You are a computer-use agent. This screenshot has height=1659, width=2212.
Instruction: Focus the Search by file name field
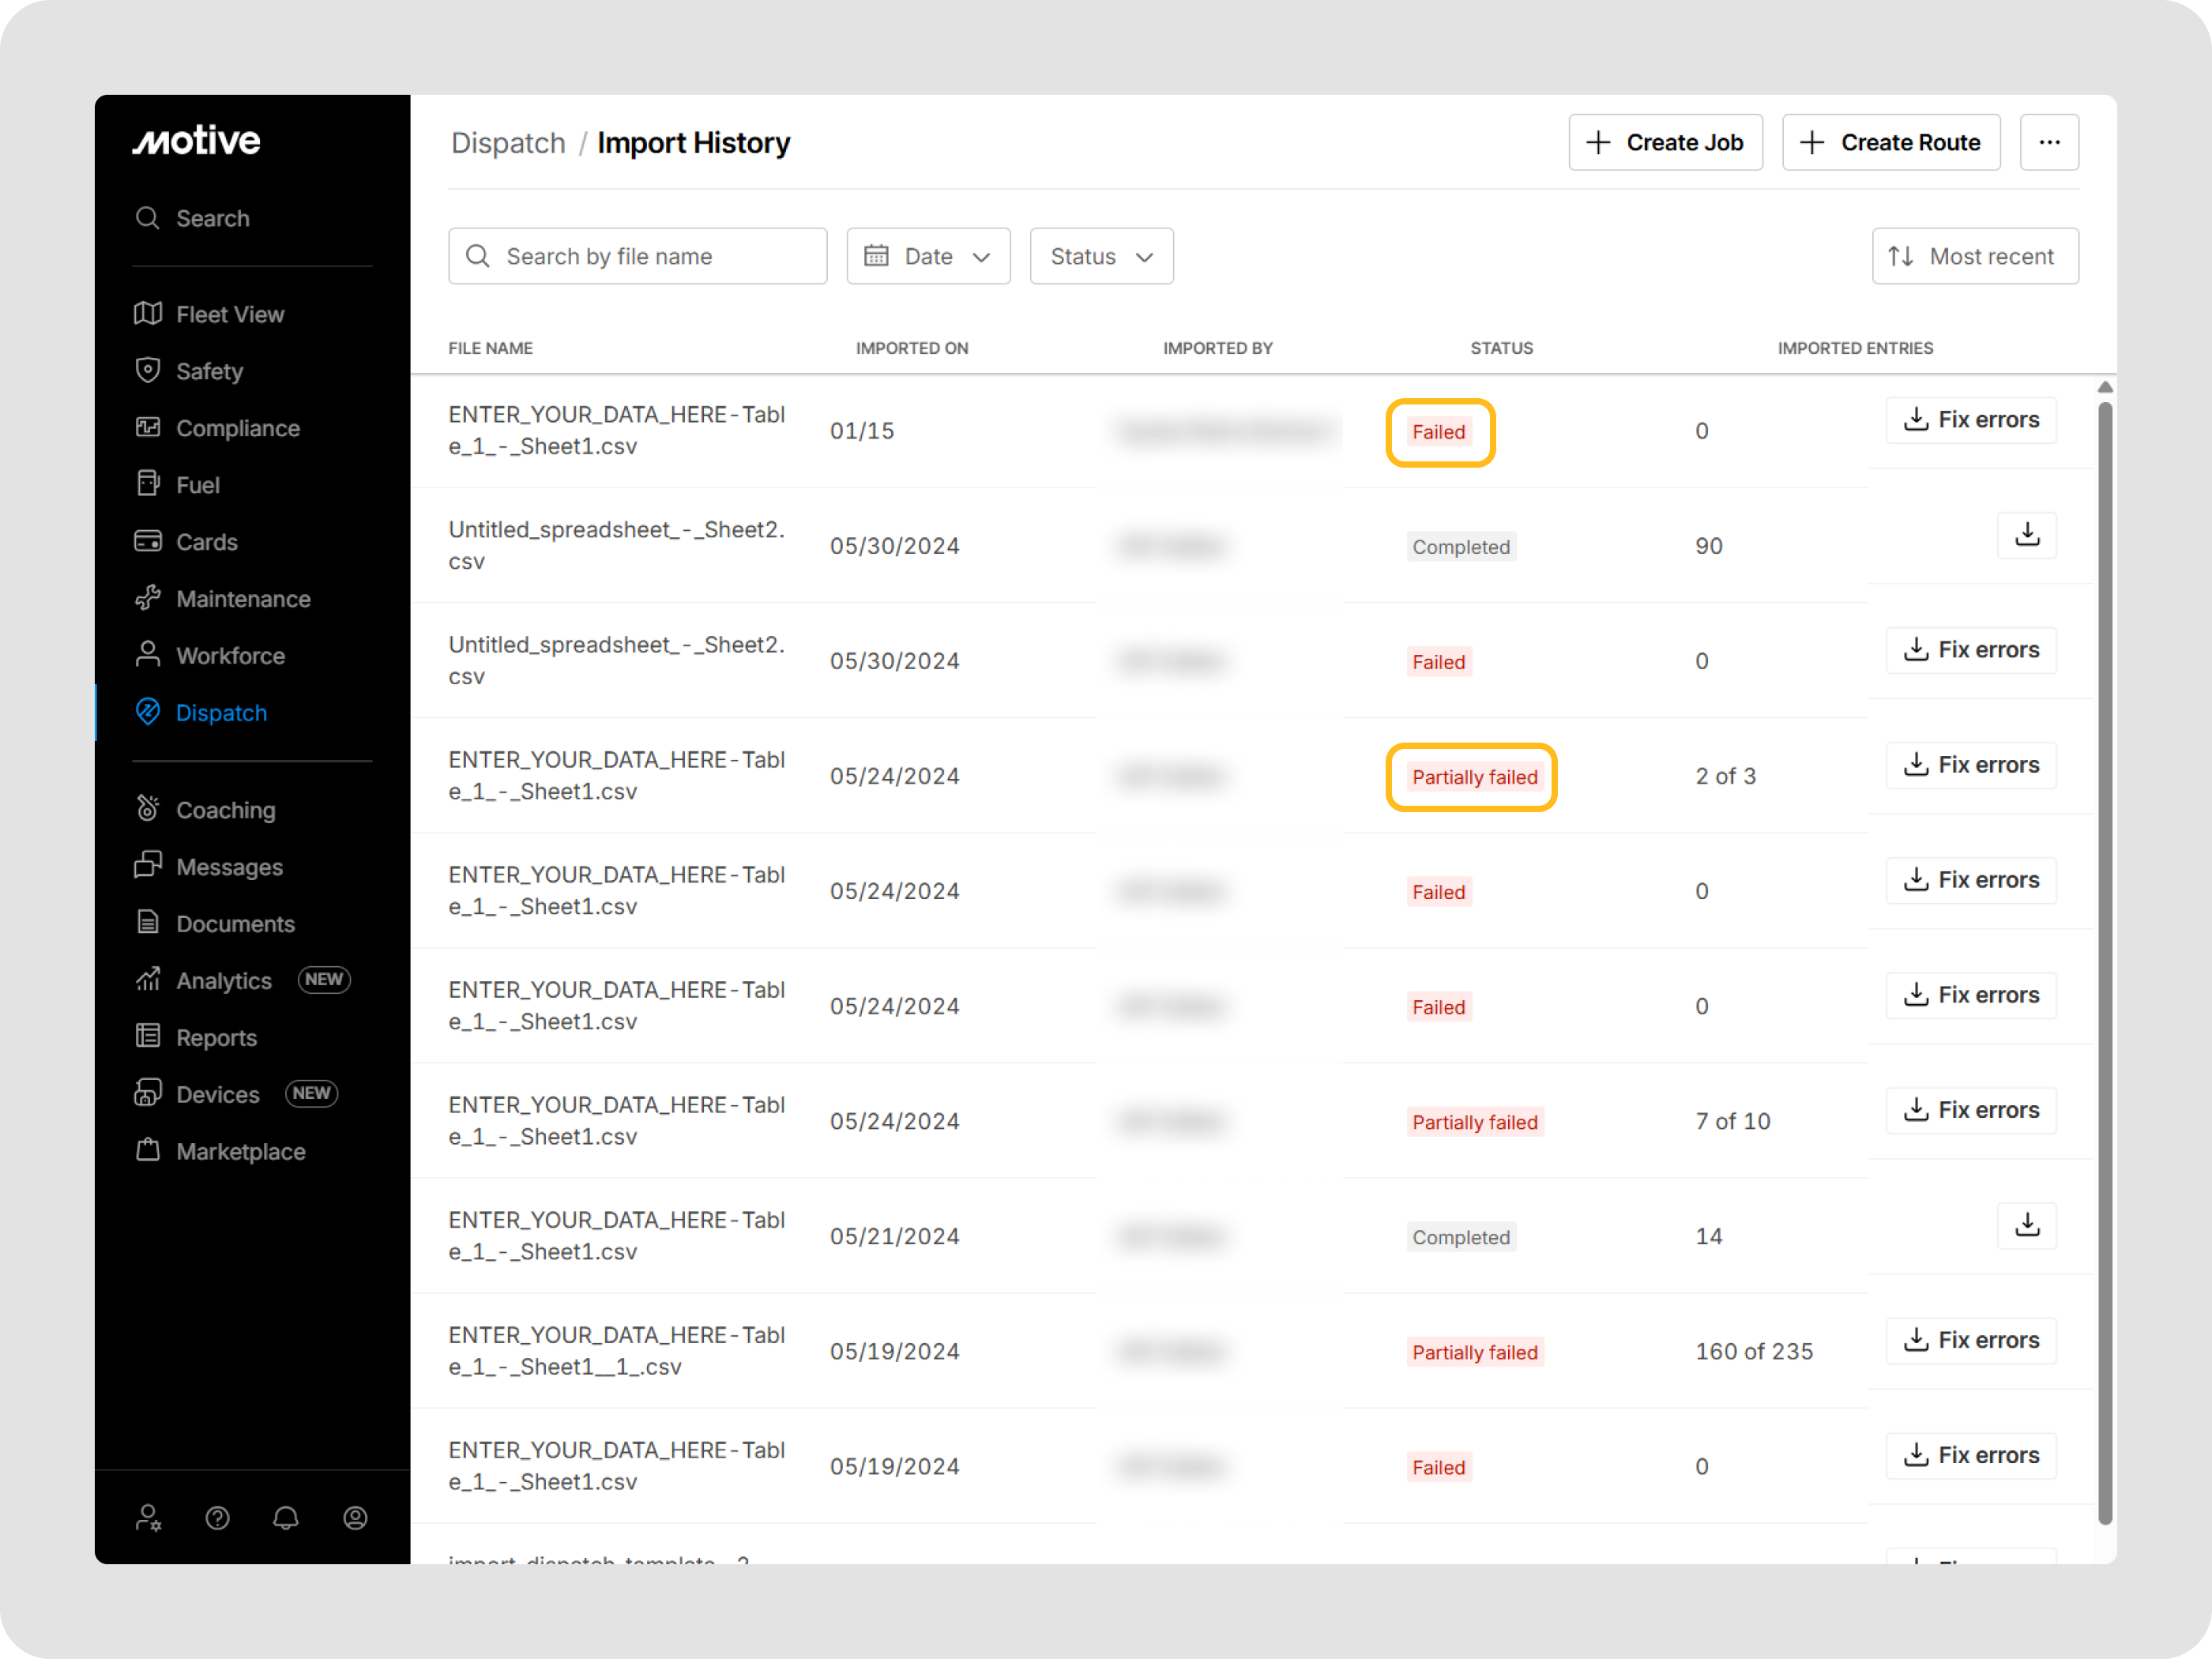(640, 257)
